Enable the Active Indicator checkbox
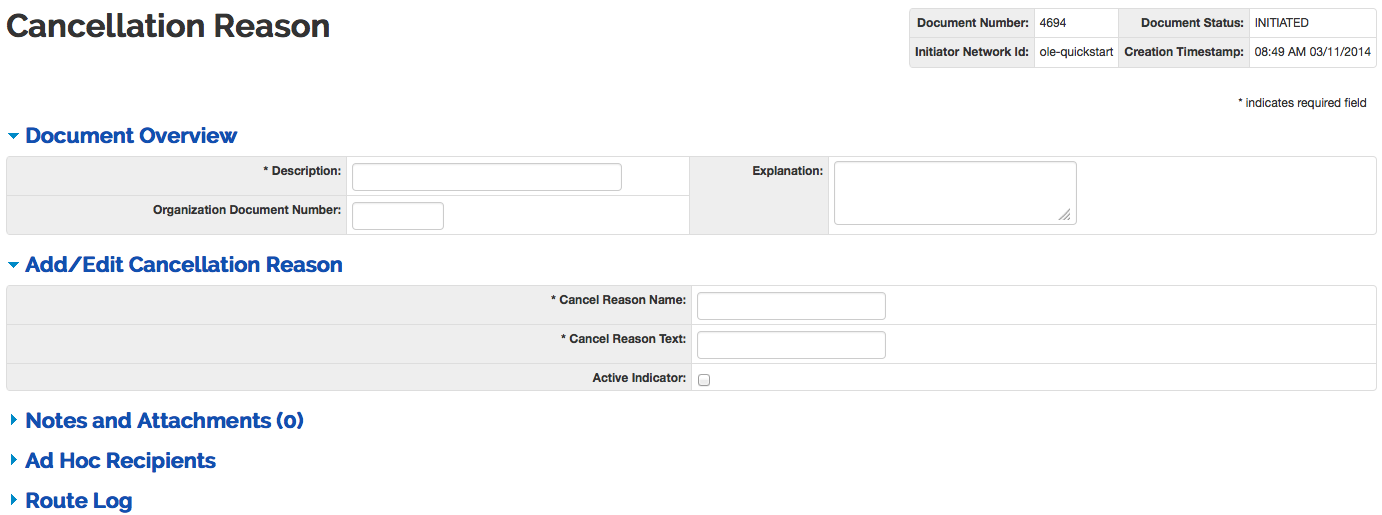Image resolution: width=1382 pixels, height=515 pixels. 704,380
